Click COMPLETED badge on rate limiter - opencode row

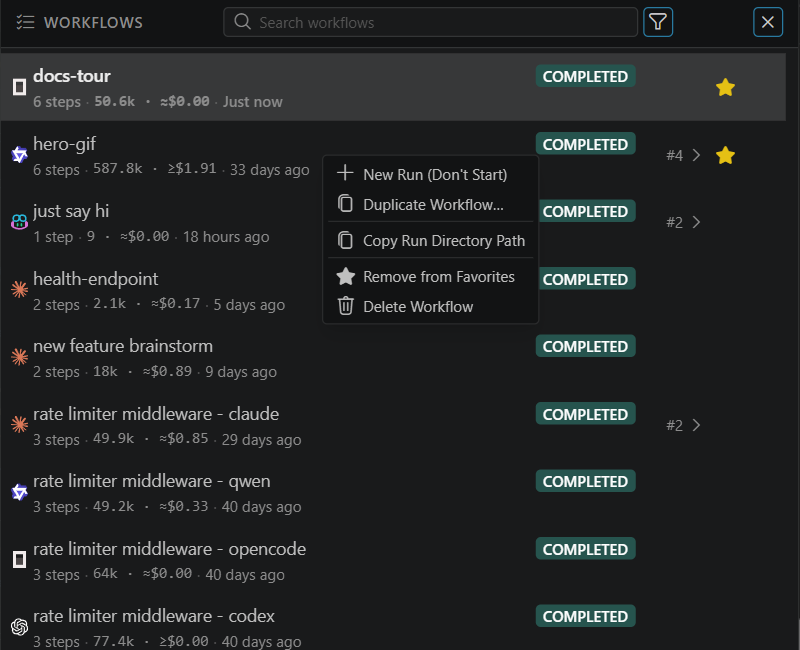click(585, 548)
